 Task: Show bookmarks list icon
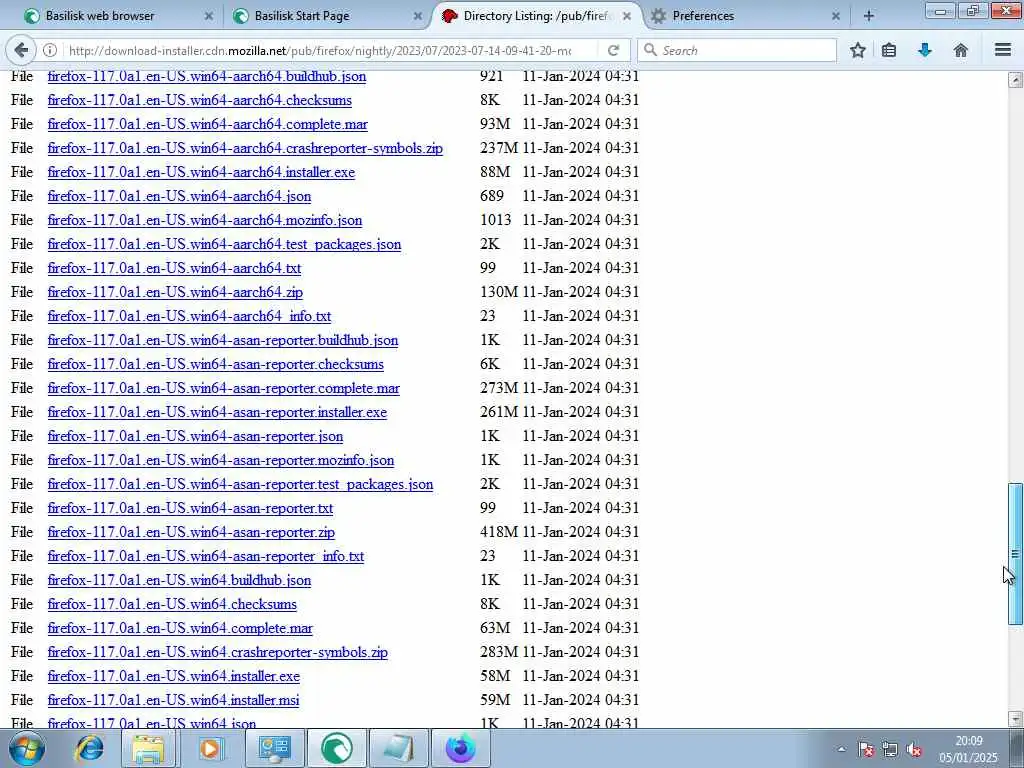pos(889,50)
